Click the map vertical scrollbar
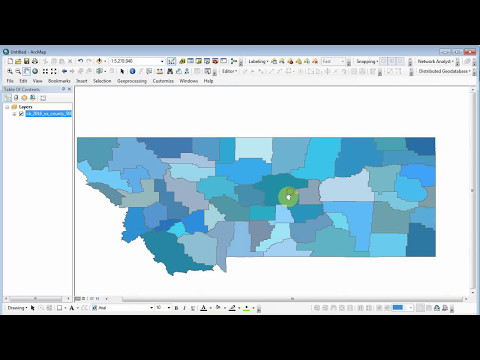Viewport: 480px width, 360px height. pyautogui.click(x=473, y=191)
